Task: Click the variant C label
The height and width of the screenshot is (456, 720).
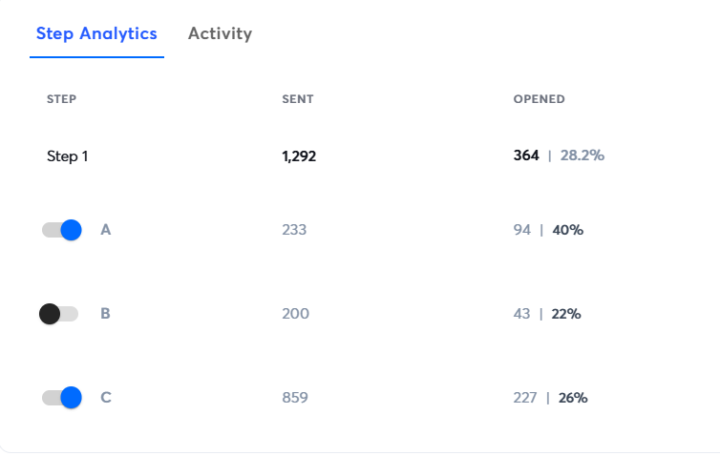Action: [106, 398]
